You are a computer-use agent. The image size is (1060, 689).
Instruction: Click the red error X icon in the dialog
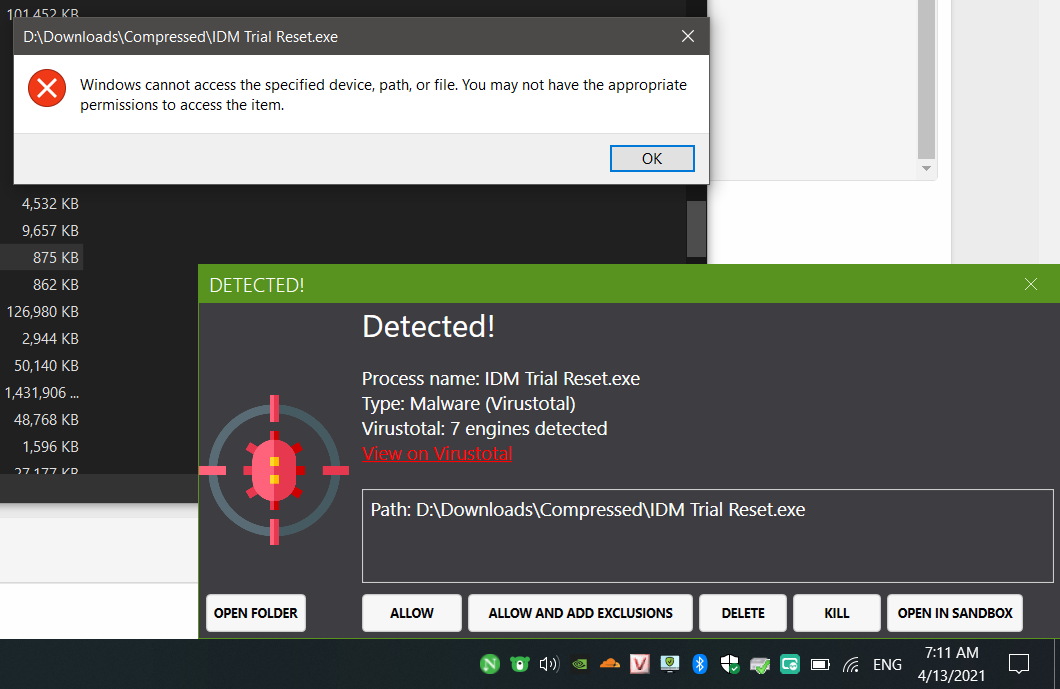tap(47, 88)
